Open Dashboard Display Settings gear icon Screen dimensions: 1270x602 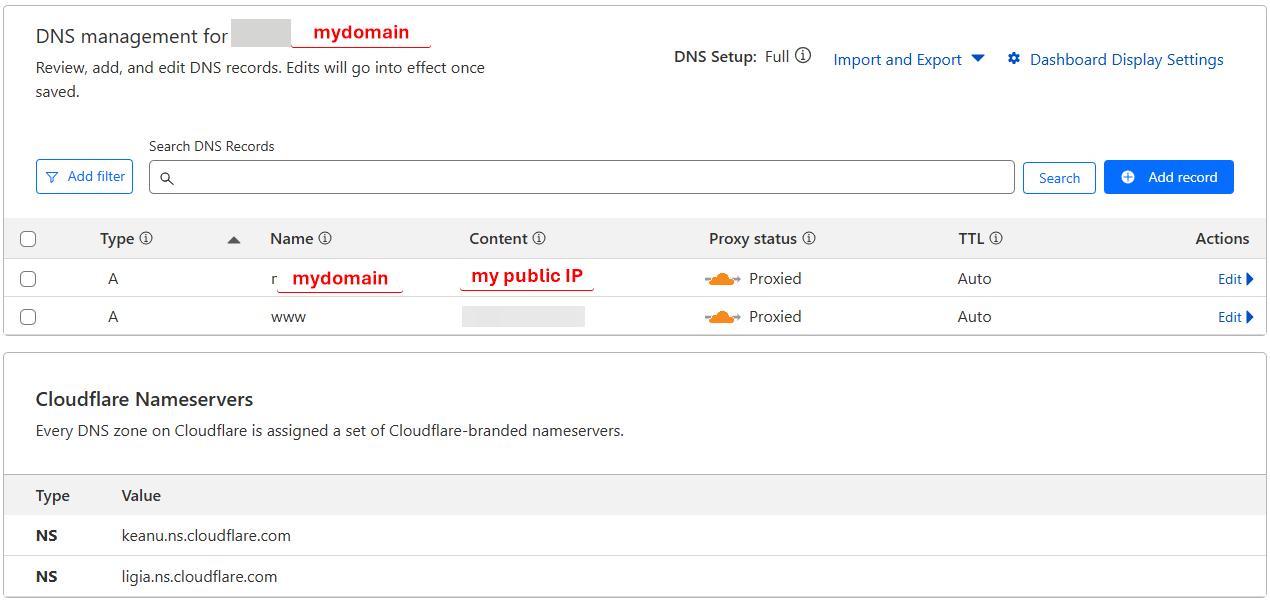click(1014, 59)
